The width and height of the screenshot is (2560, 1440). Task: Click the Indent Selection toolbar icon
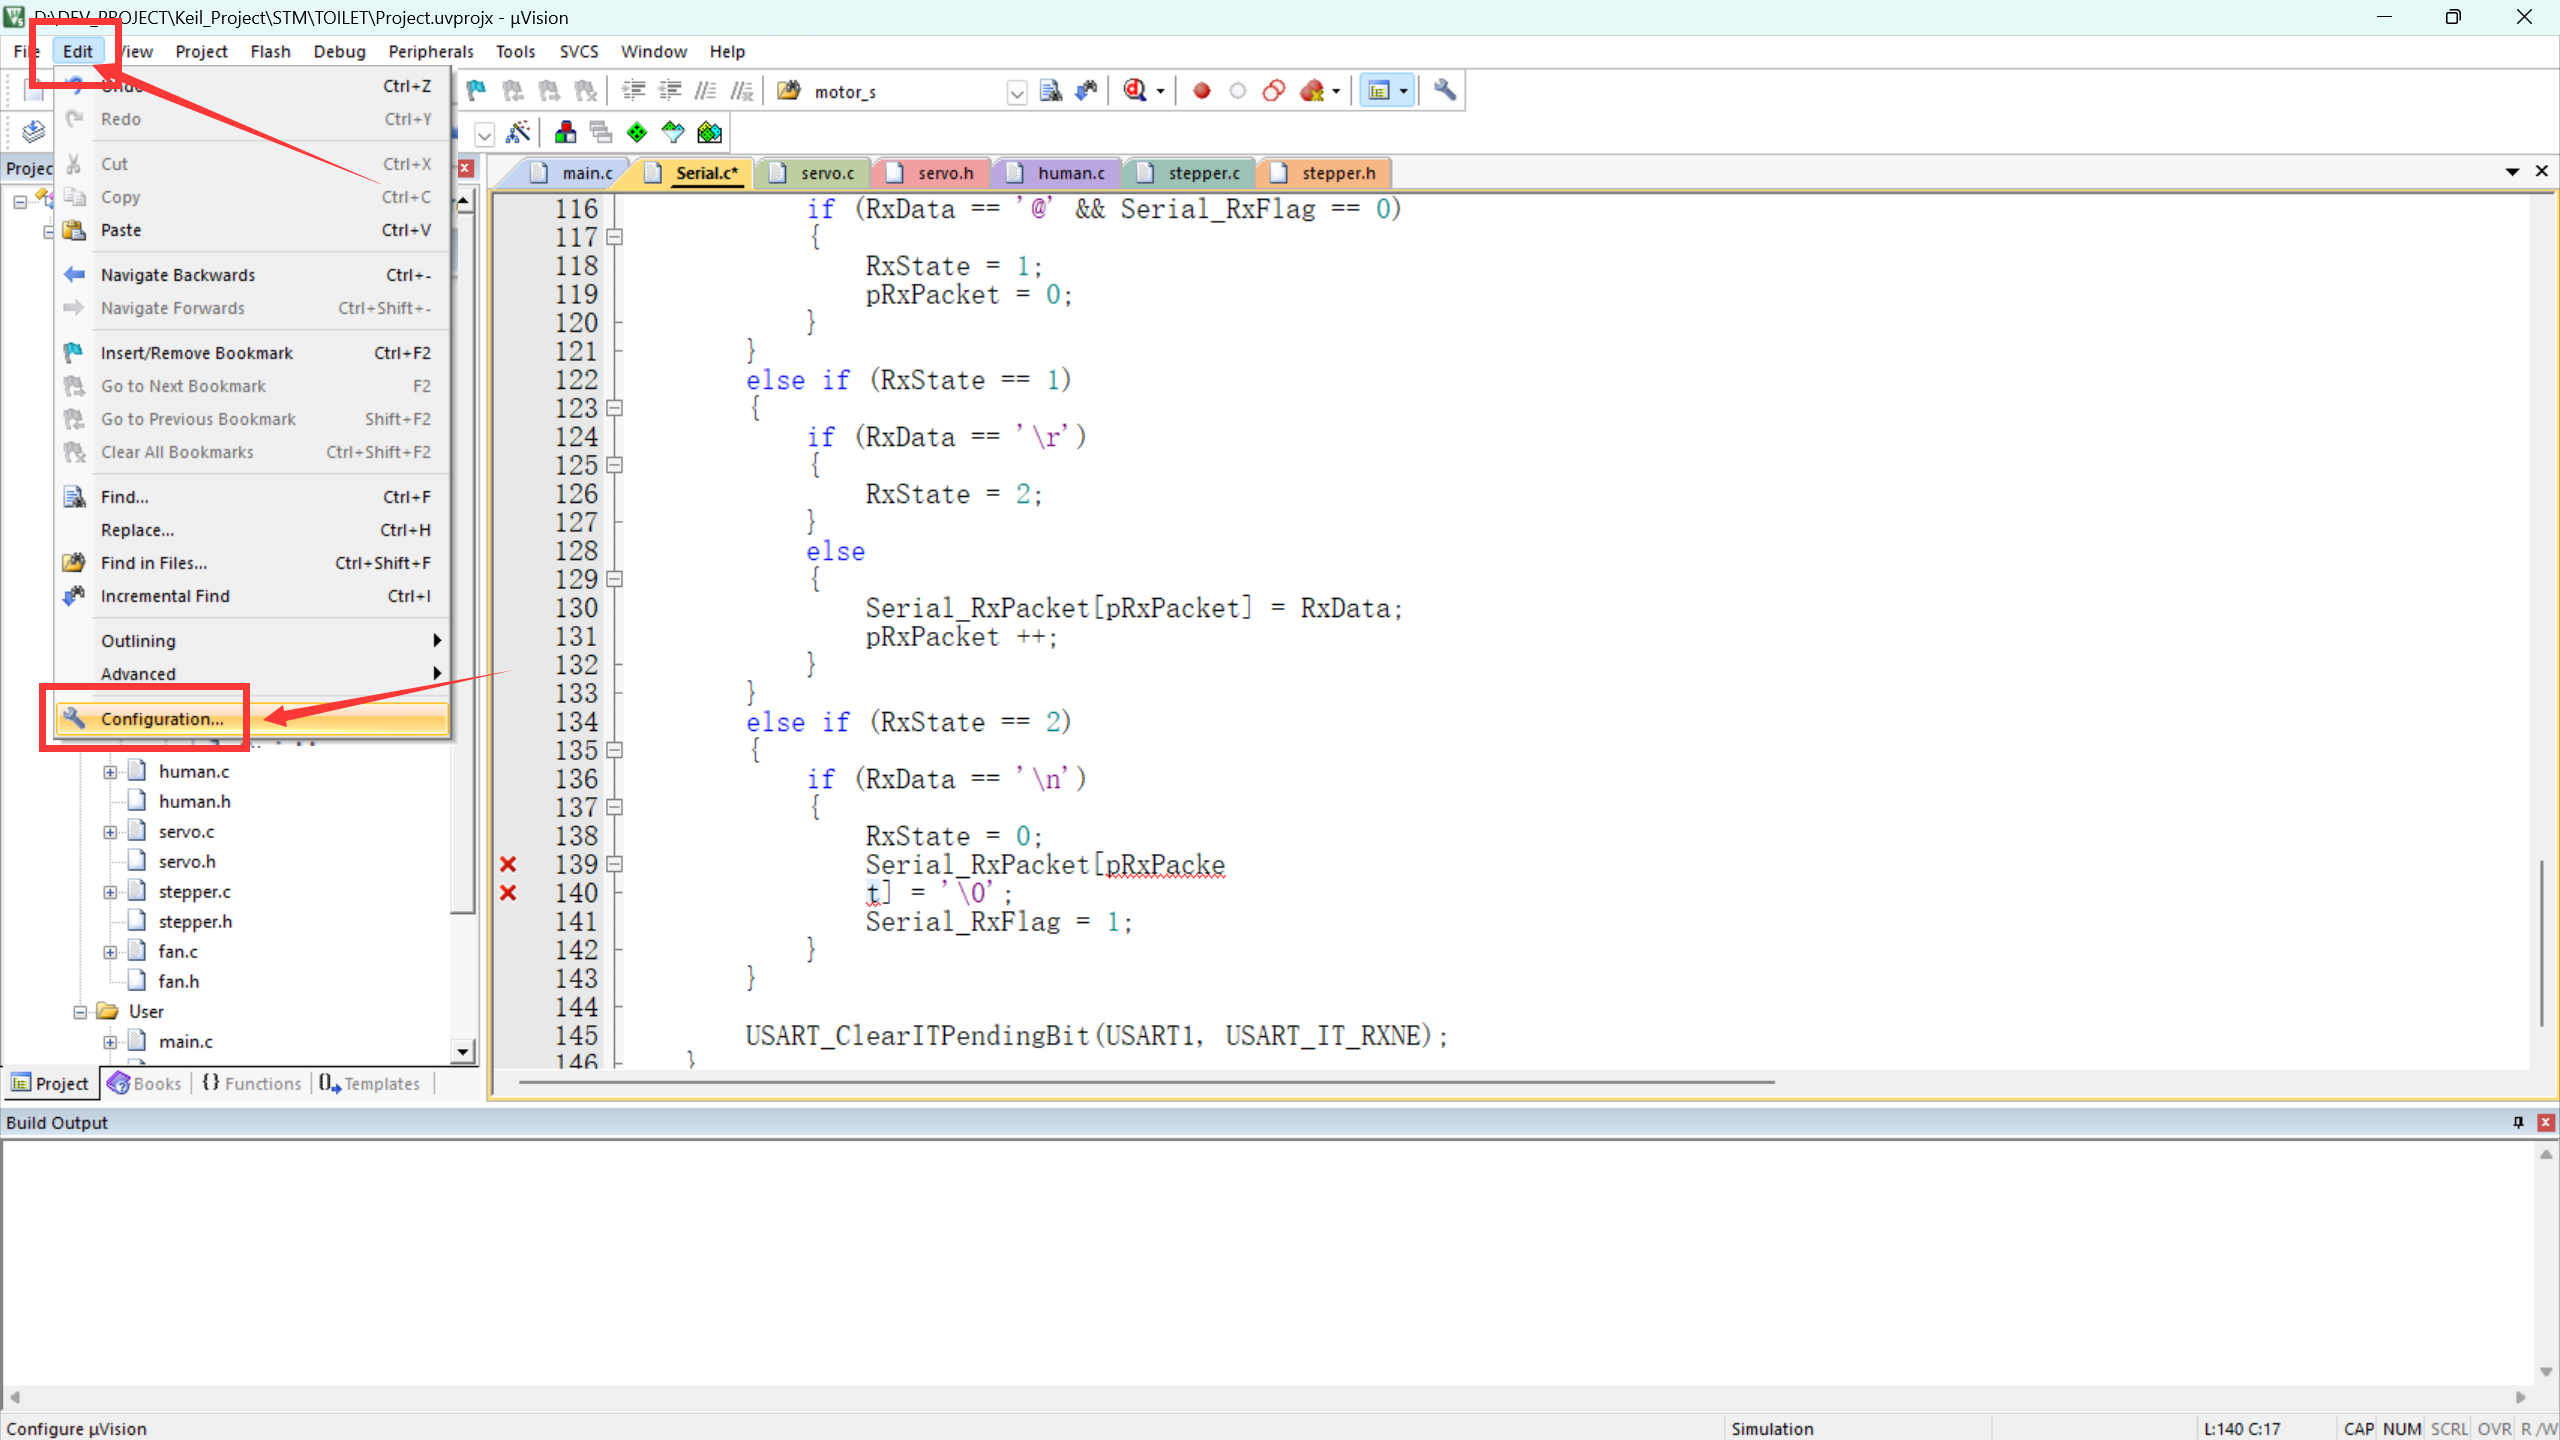pos(633,91)
